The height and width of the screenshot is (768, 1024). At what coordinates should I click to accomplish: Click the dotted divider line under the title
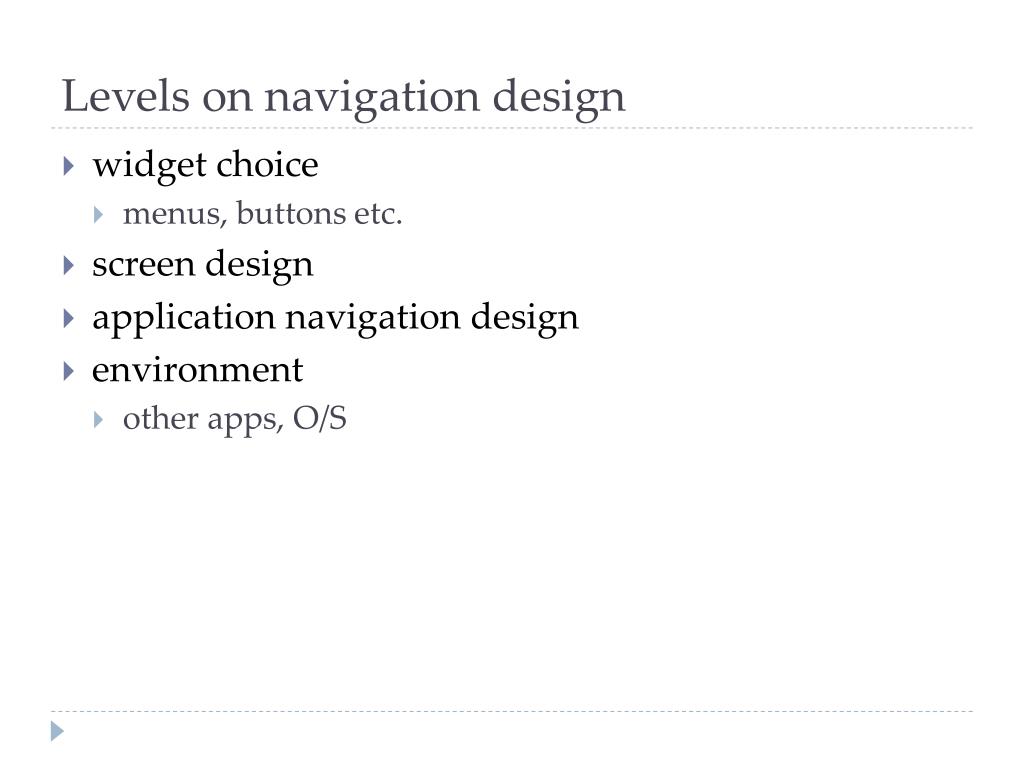pos(512,128)
